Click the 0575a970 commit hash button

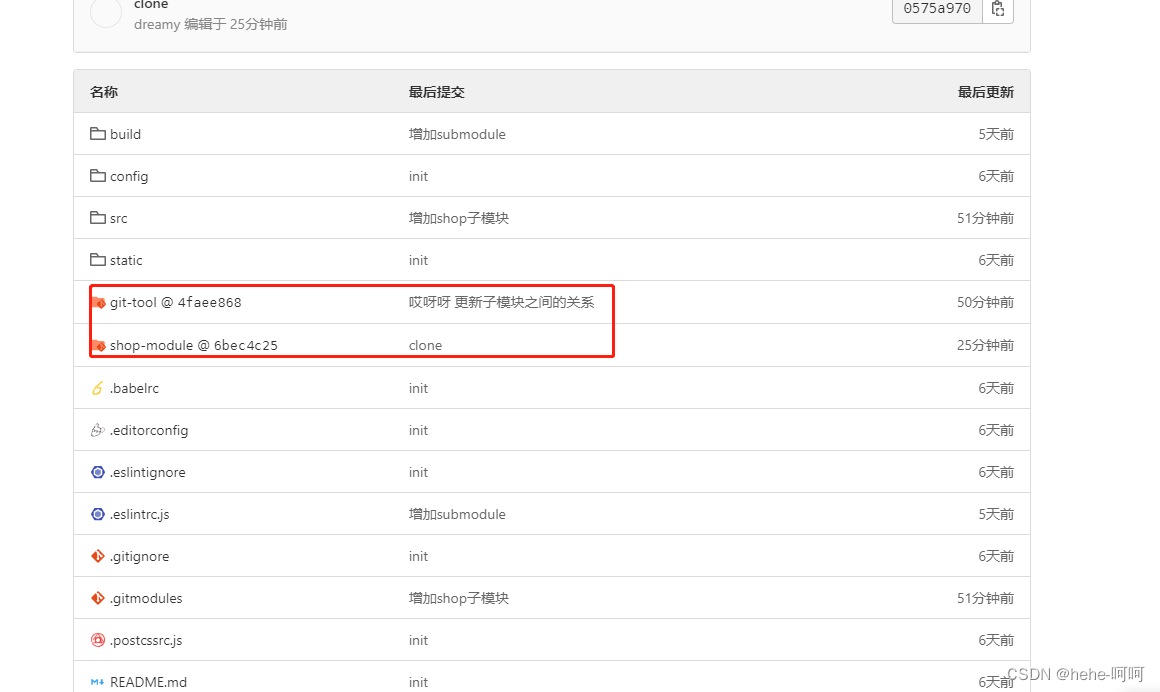937,9
